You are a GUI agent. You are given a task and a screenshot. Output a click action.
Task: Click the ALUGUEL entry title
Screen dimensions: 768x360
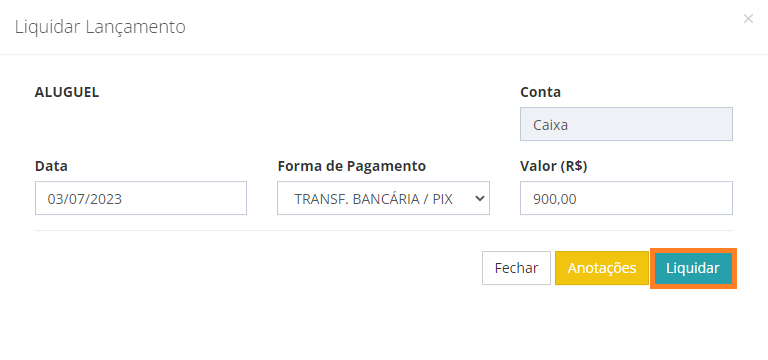[67, 92]
